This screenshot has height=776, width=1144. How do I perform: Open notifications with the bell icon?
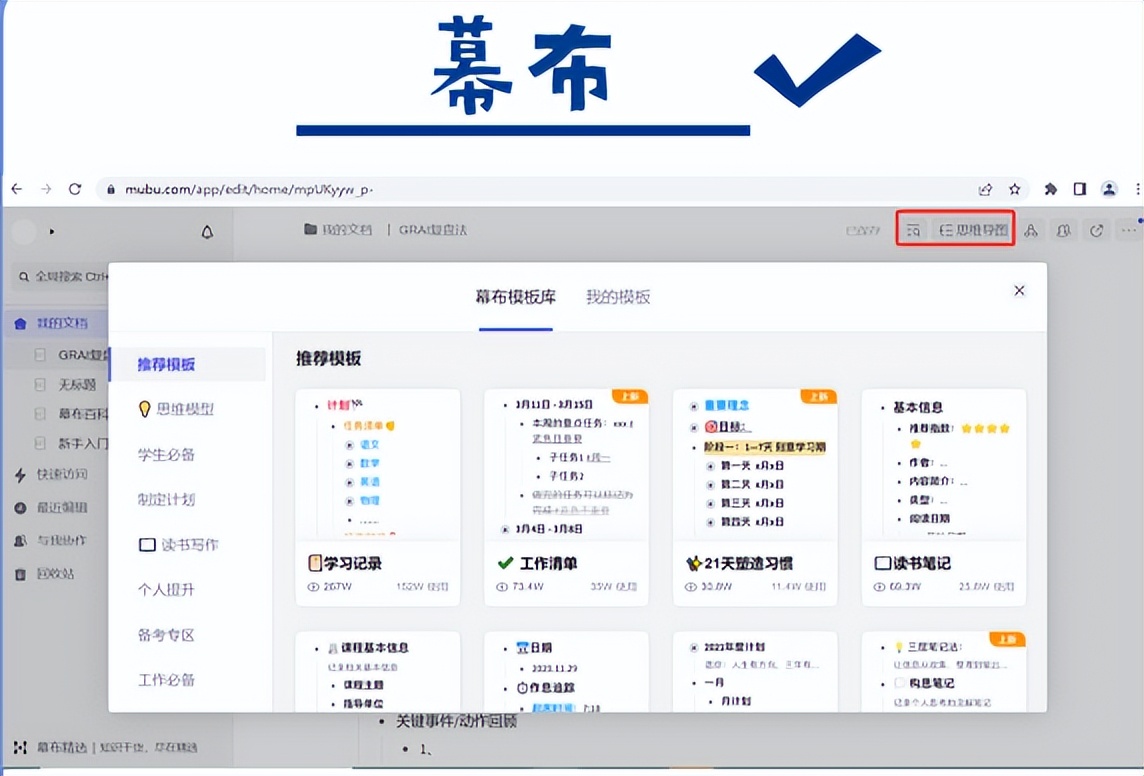pyautogui.click(x=207, y=232)
